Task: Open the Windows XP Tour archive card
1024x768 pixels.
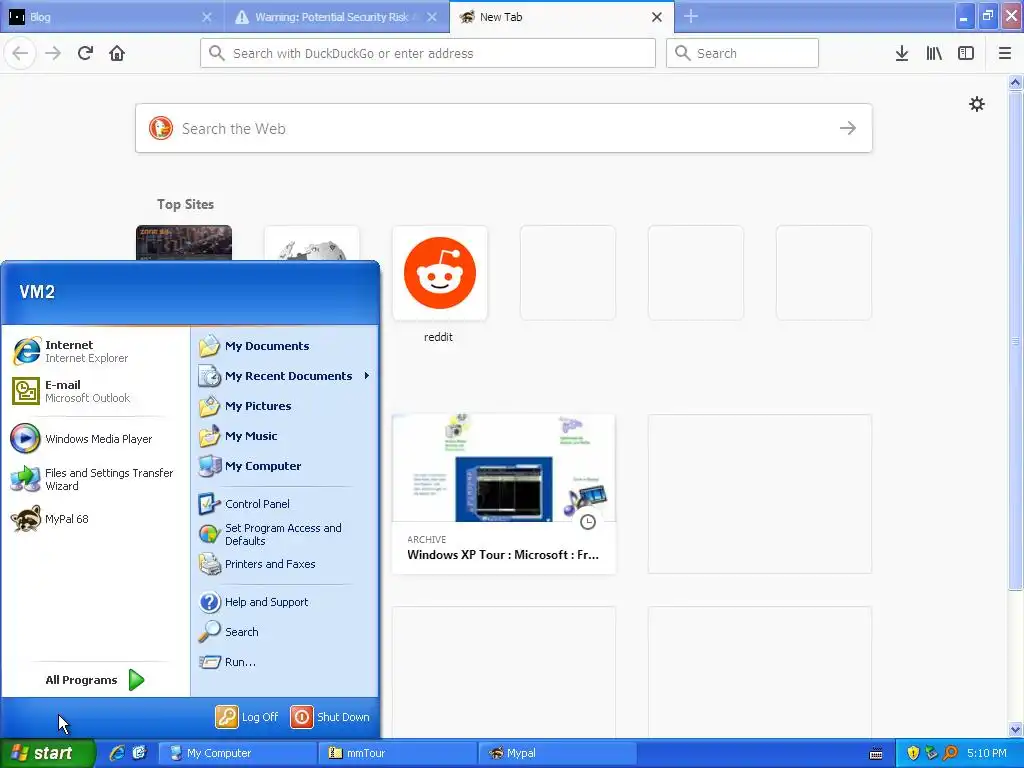Action: click(x=504, y=494)
